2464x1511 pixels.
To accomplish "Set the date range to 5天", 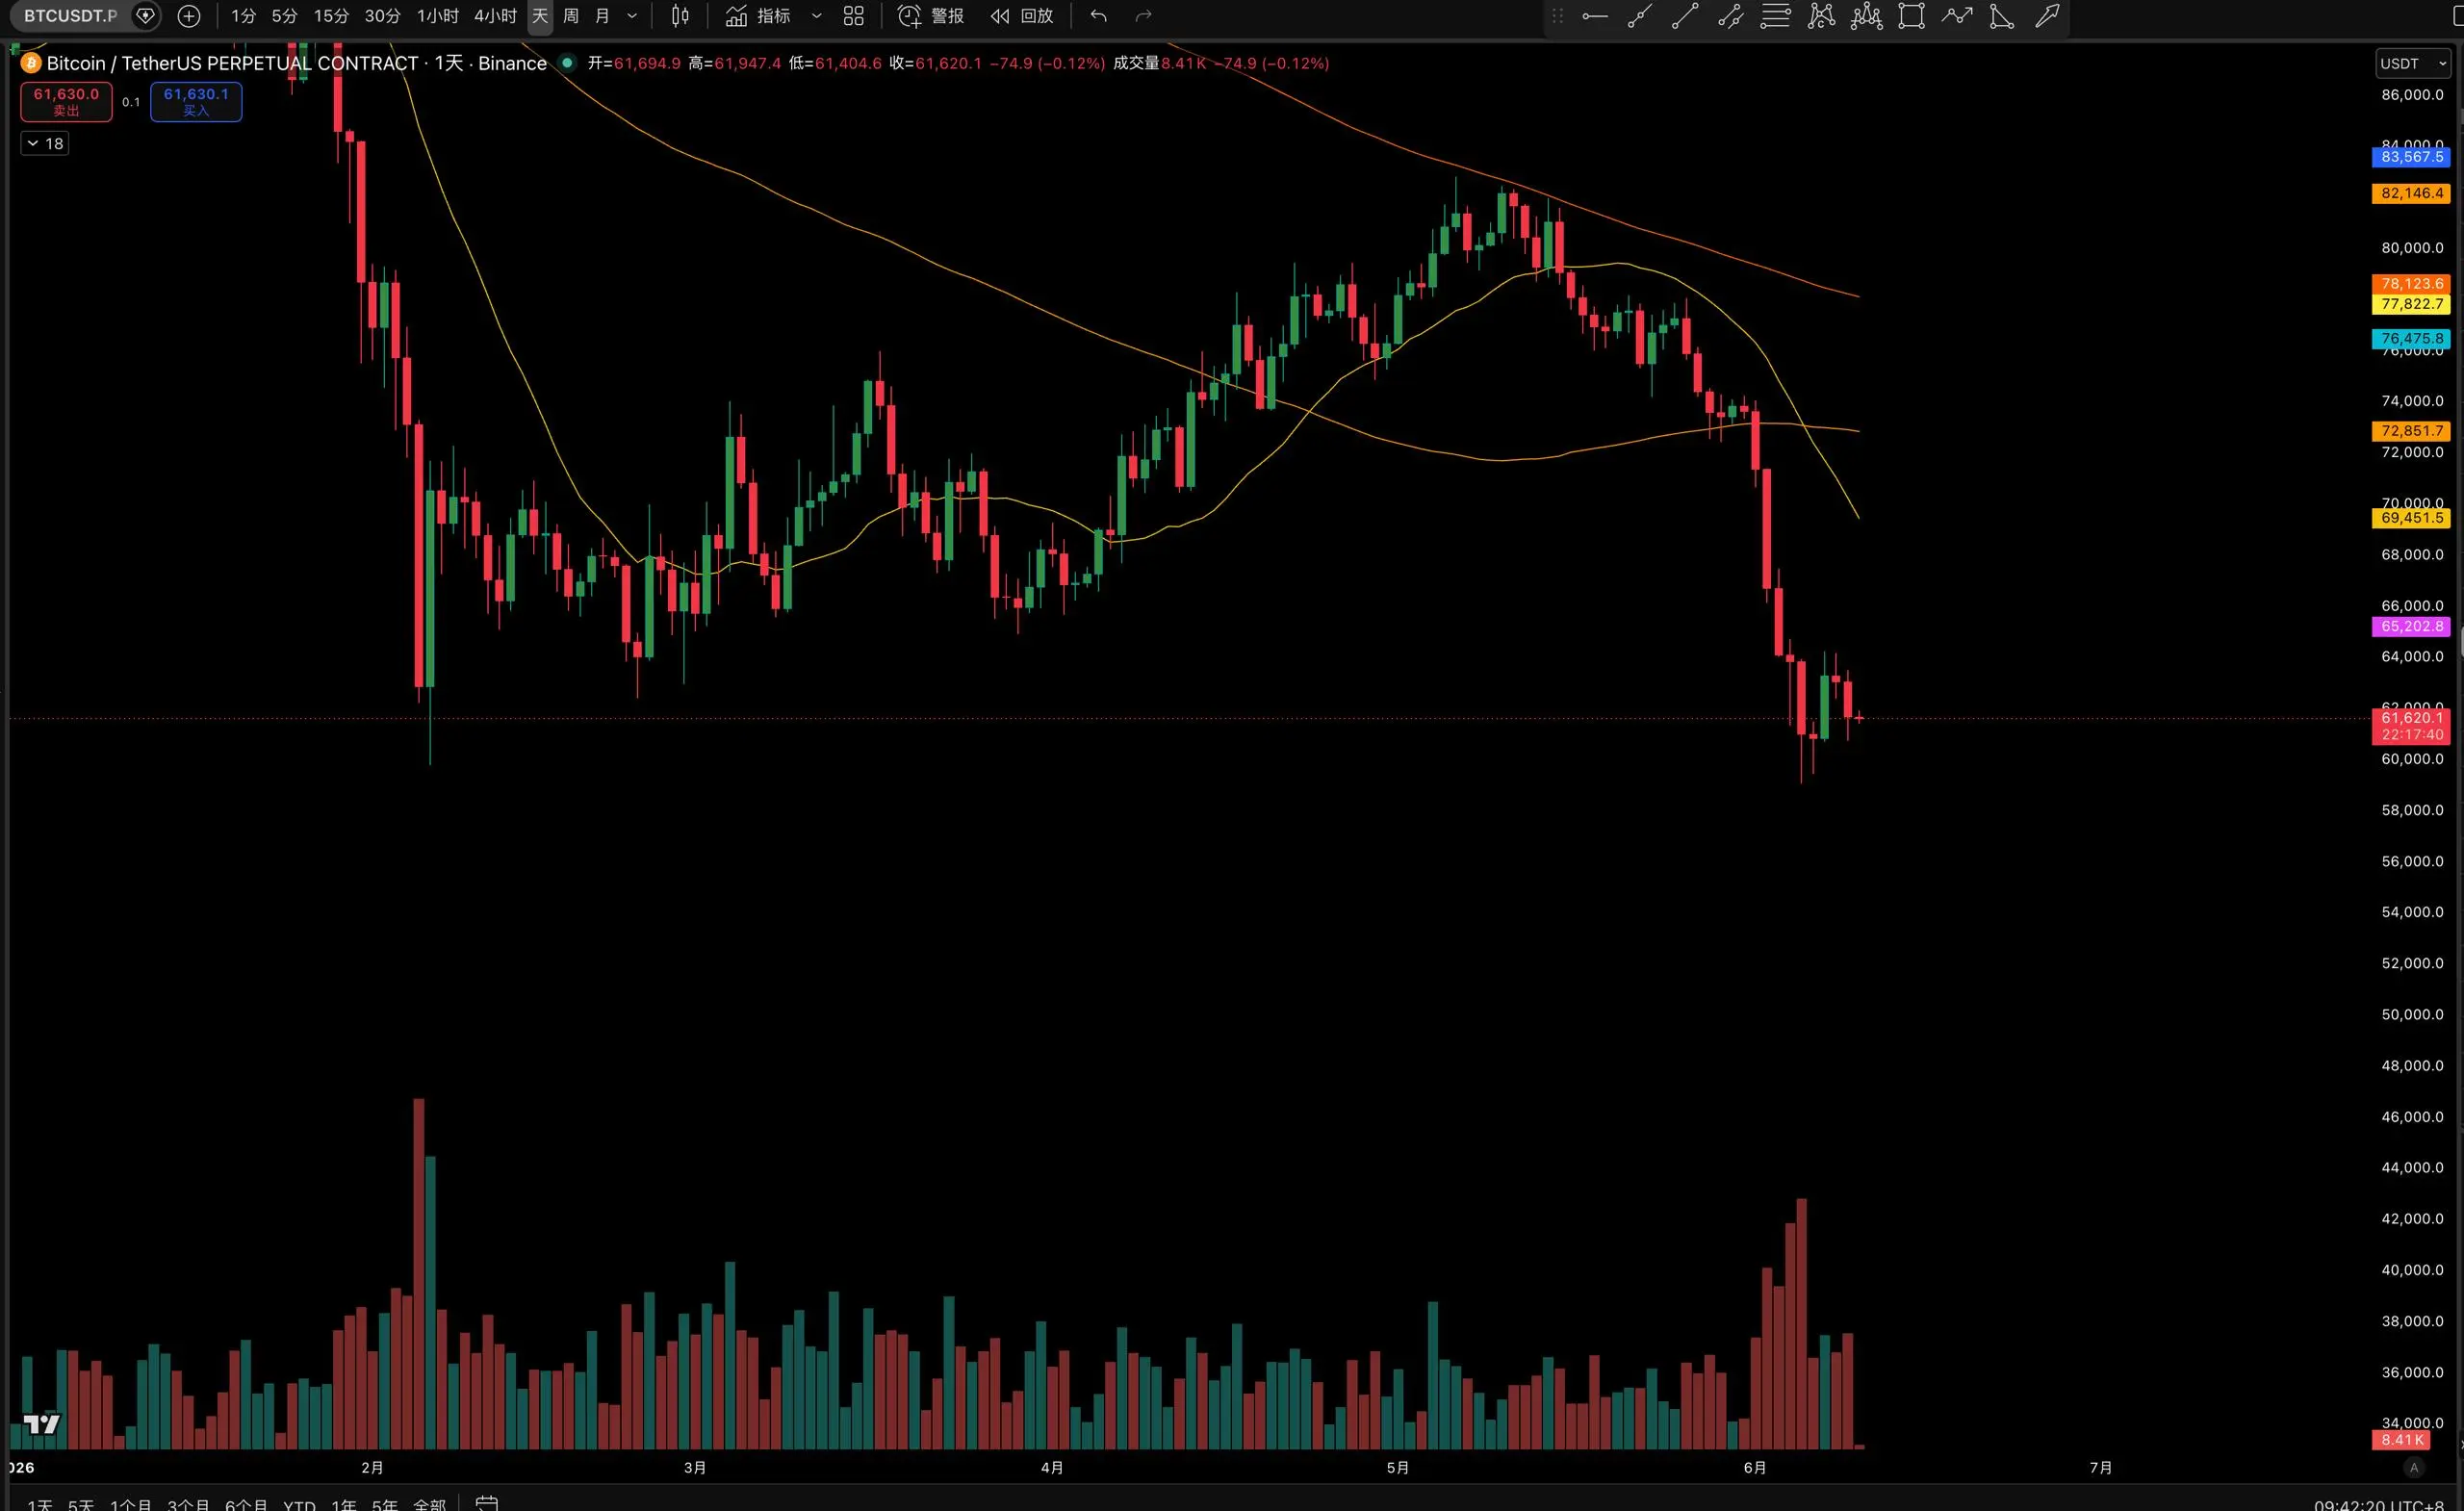I will [81, 1504].
